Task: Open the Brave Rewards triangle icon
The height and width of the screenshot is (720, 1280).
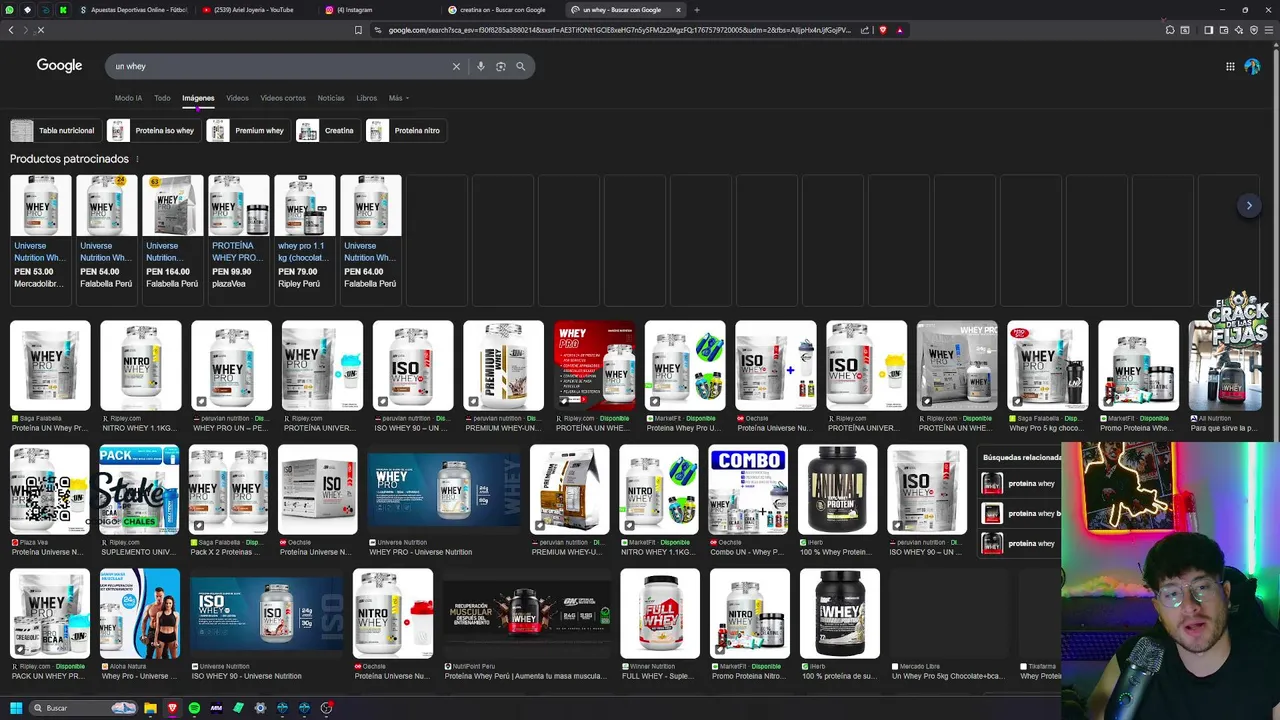Action: (899, 30)
